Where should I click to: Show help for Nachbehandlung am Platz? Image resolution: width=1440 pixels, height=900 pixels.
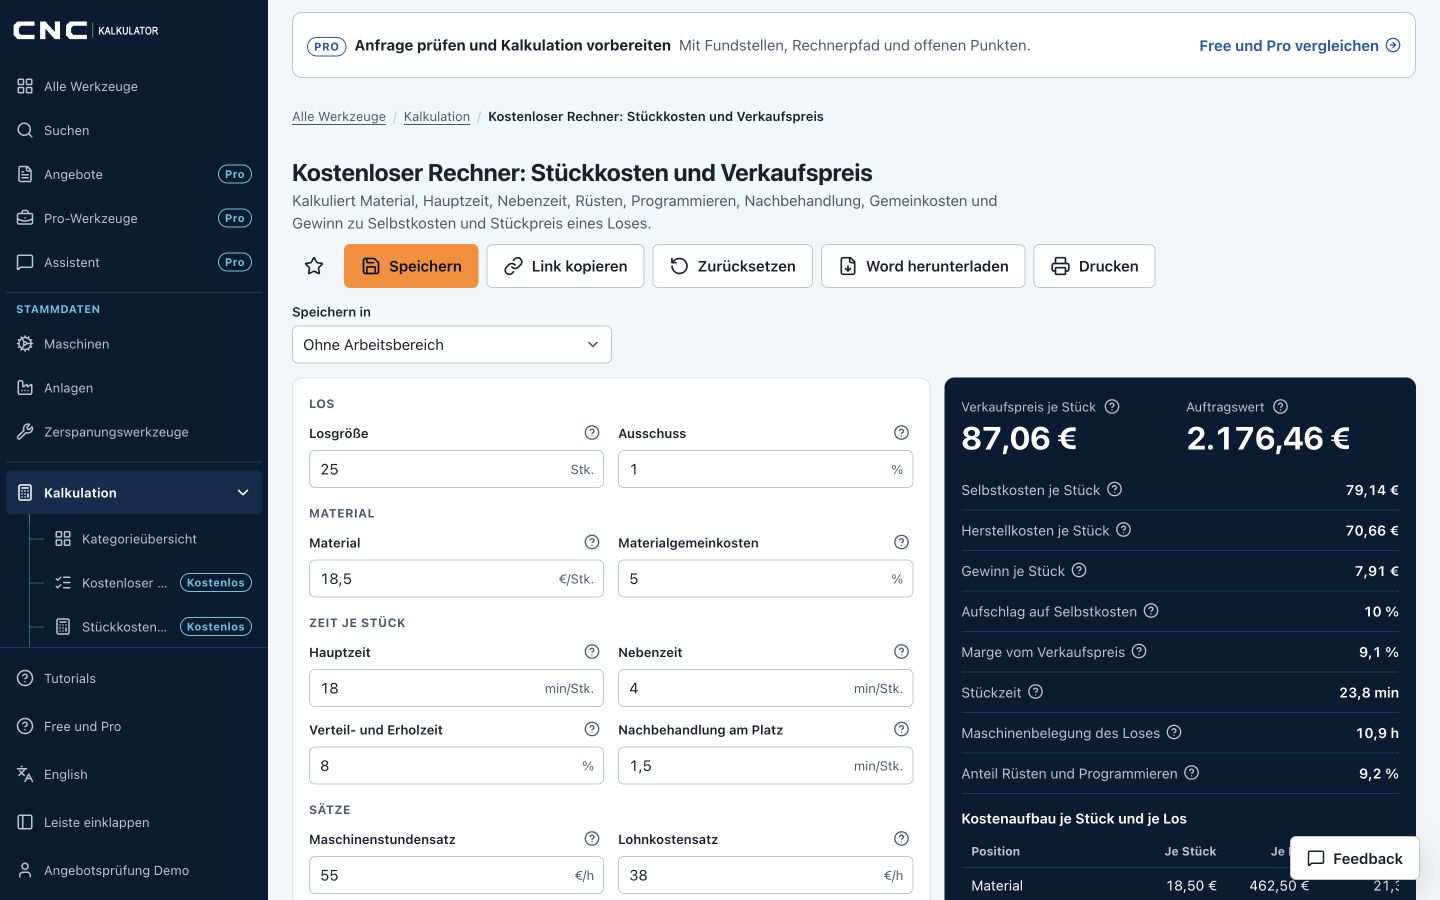pyautogui.click(x=901, y=729)
